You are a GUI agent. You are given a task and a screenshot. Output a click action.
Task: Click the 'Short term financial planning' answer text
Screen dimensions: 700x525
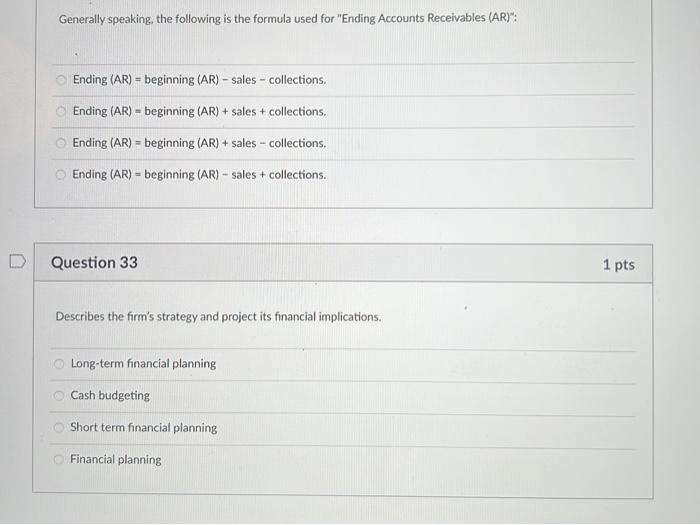[143, 428]
